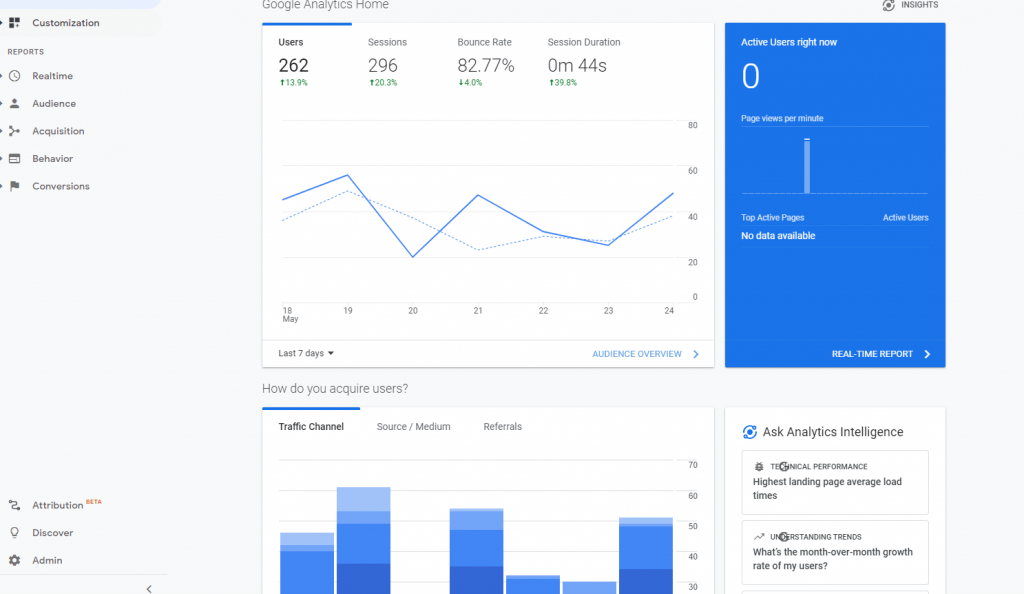Switch to the Traffic Channel tab
The width and height of the screenshot is (1024, 594).
pyautogui.click(x=311, y=426)
